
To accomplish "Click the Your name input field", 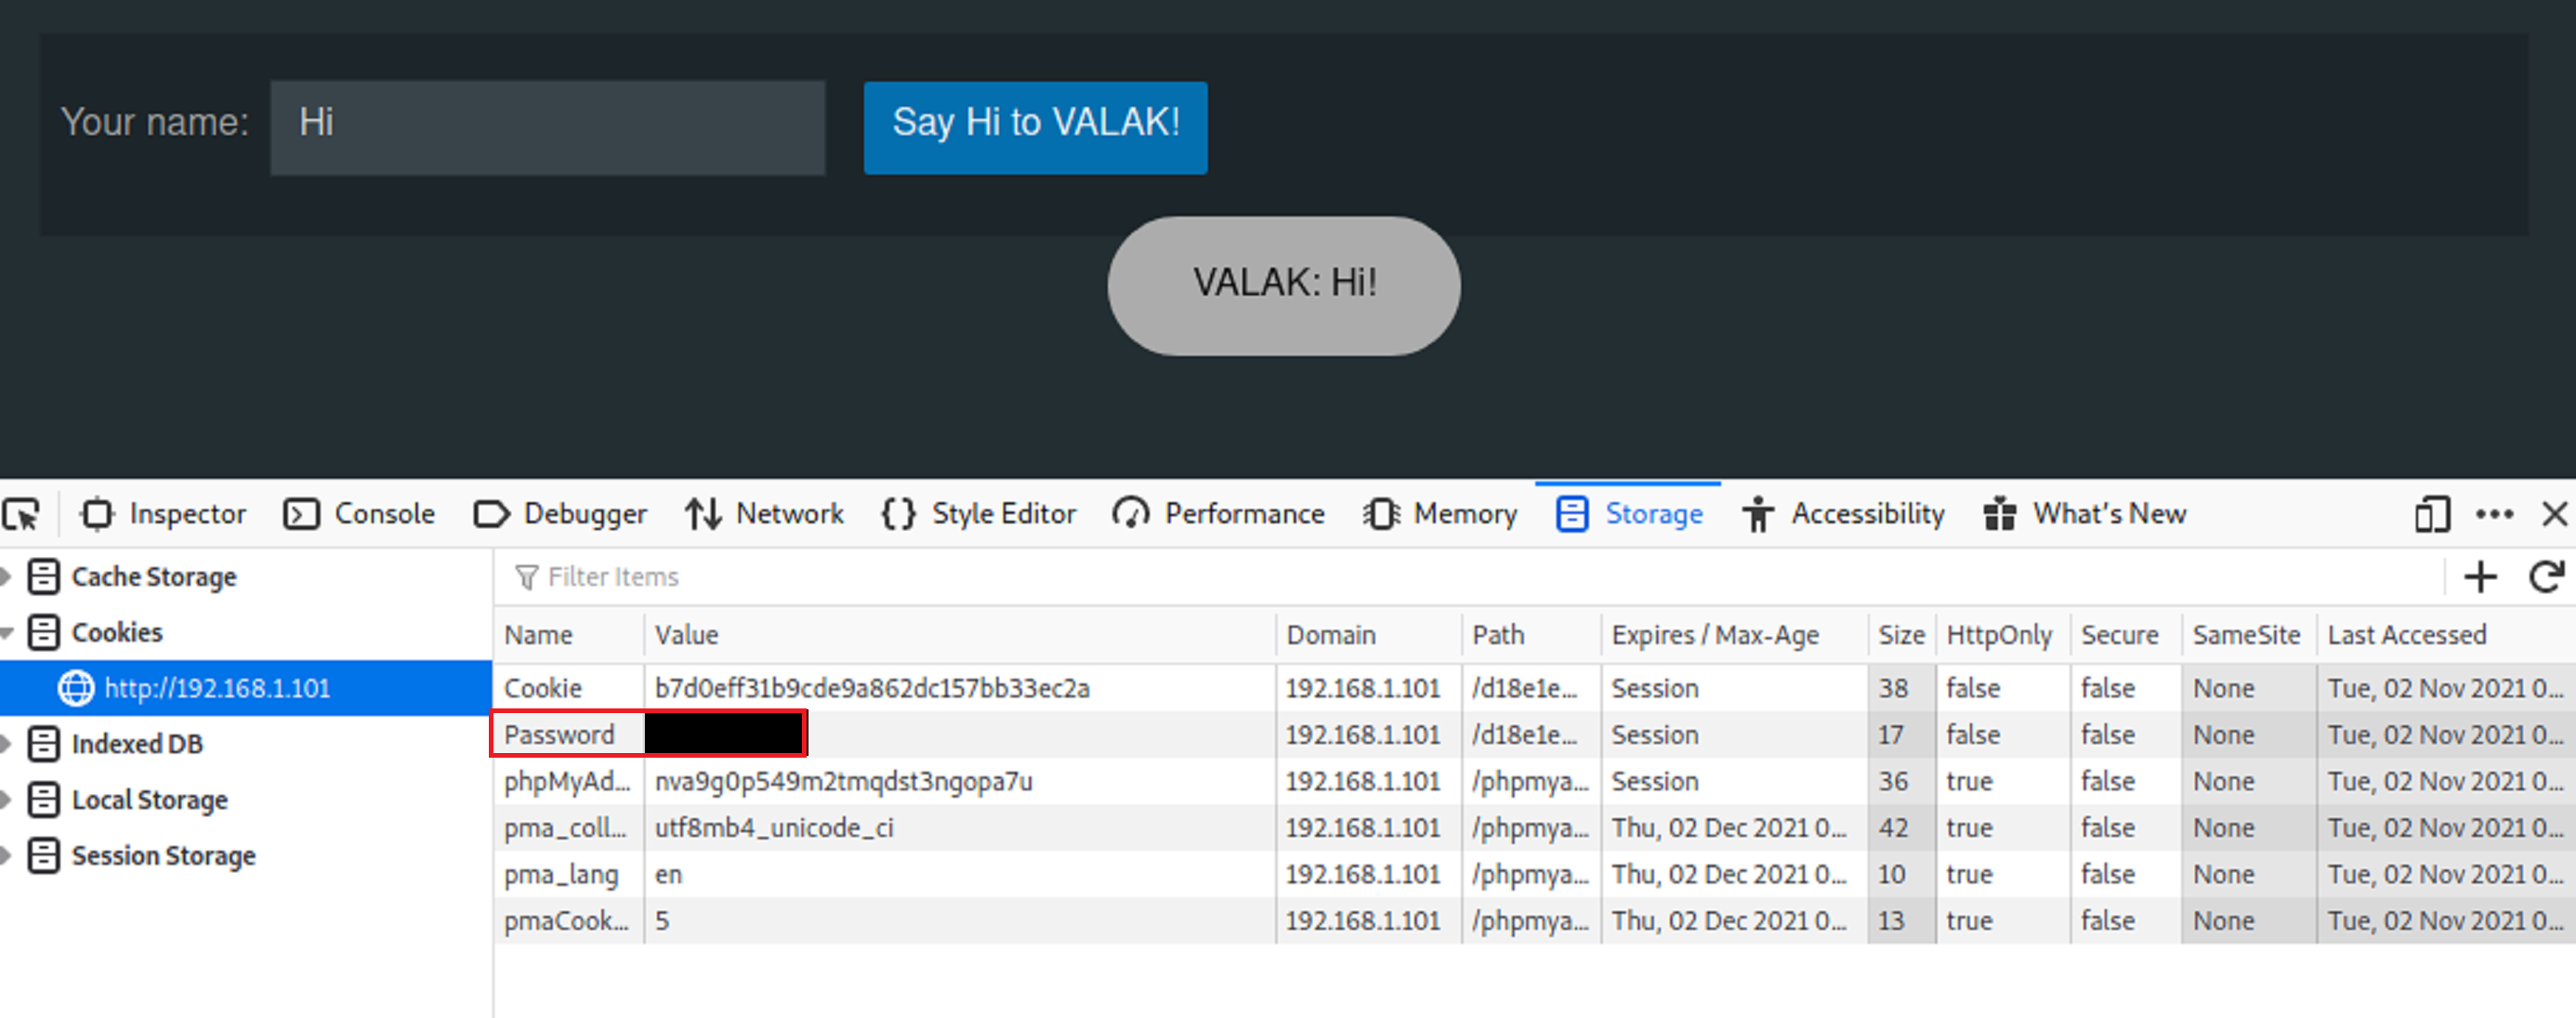I will pos(547,127).
